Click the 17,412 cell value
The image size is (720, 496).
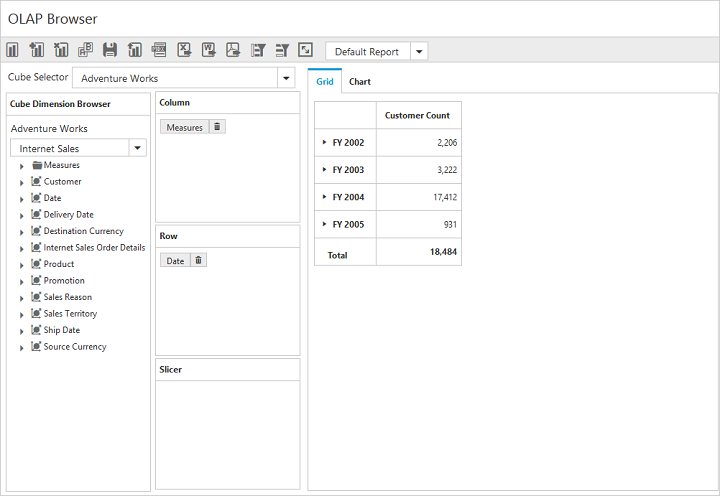click(445, 197)
